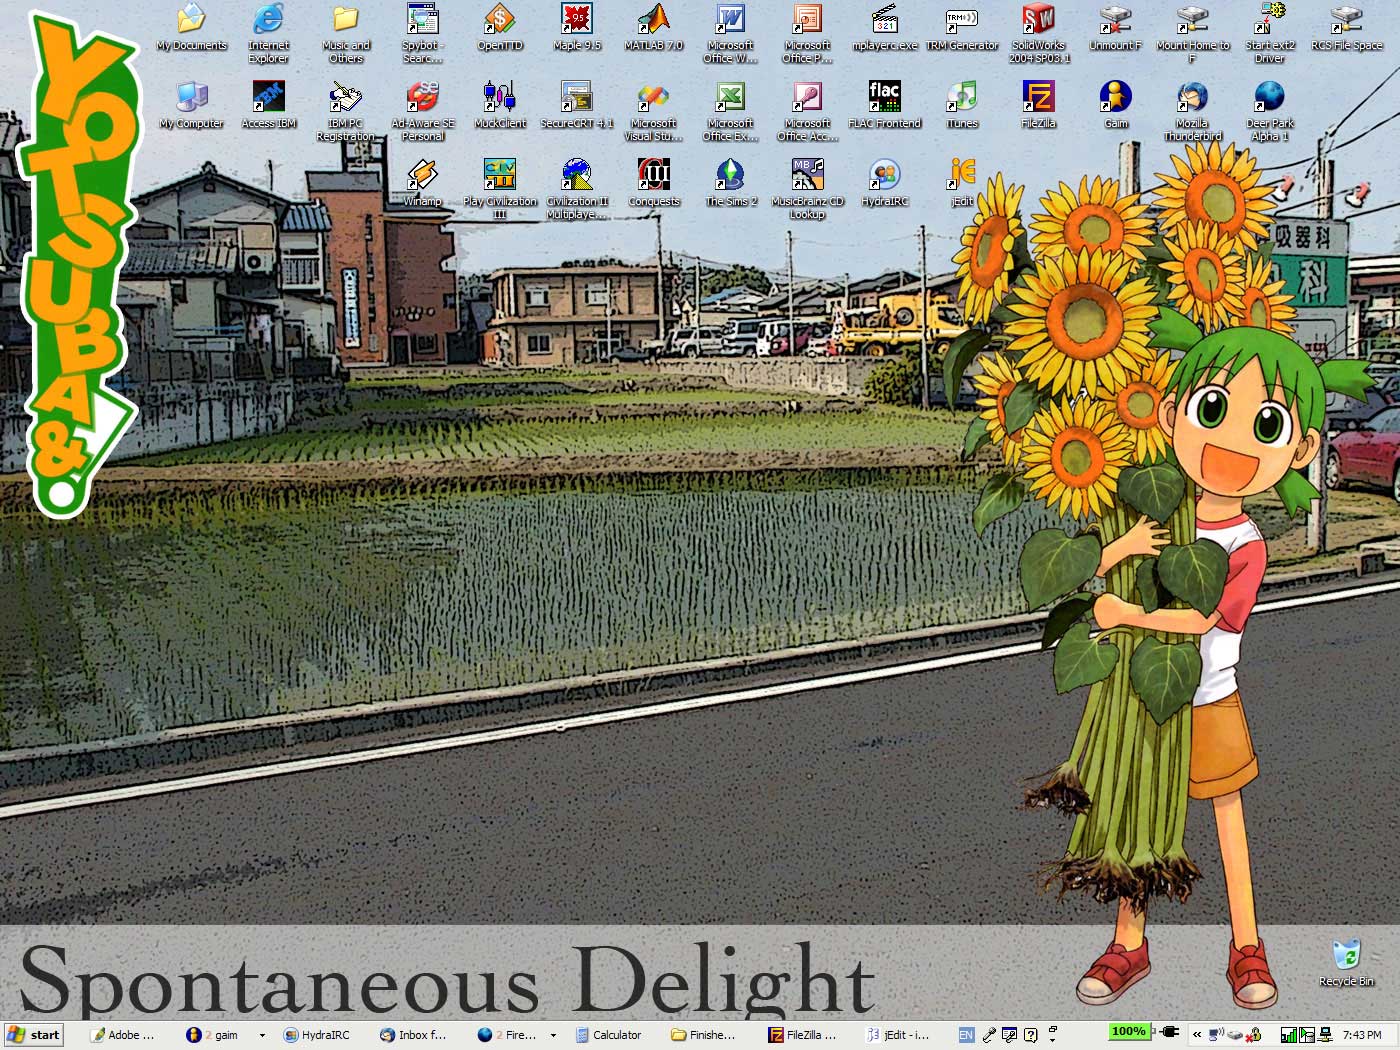This screenshot has height=1050, width=1400.
Task: Select the MusicBrainz CD Lookup icon
Action: tap(807, 189)
